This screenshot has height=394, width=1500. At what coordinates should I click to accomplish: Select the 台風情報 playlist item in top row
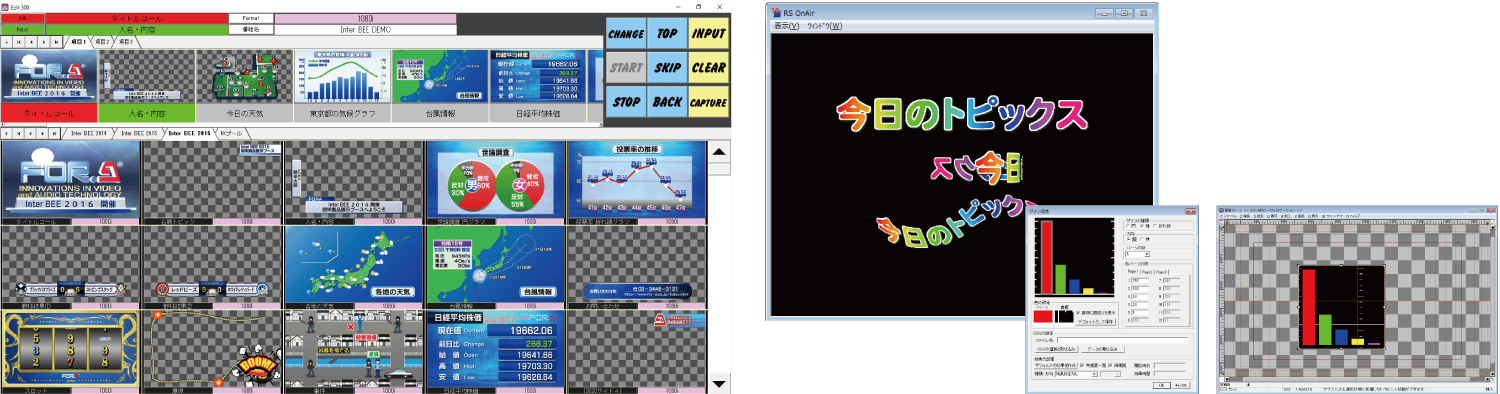pos(440,86)
